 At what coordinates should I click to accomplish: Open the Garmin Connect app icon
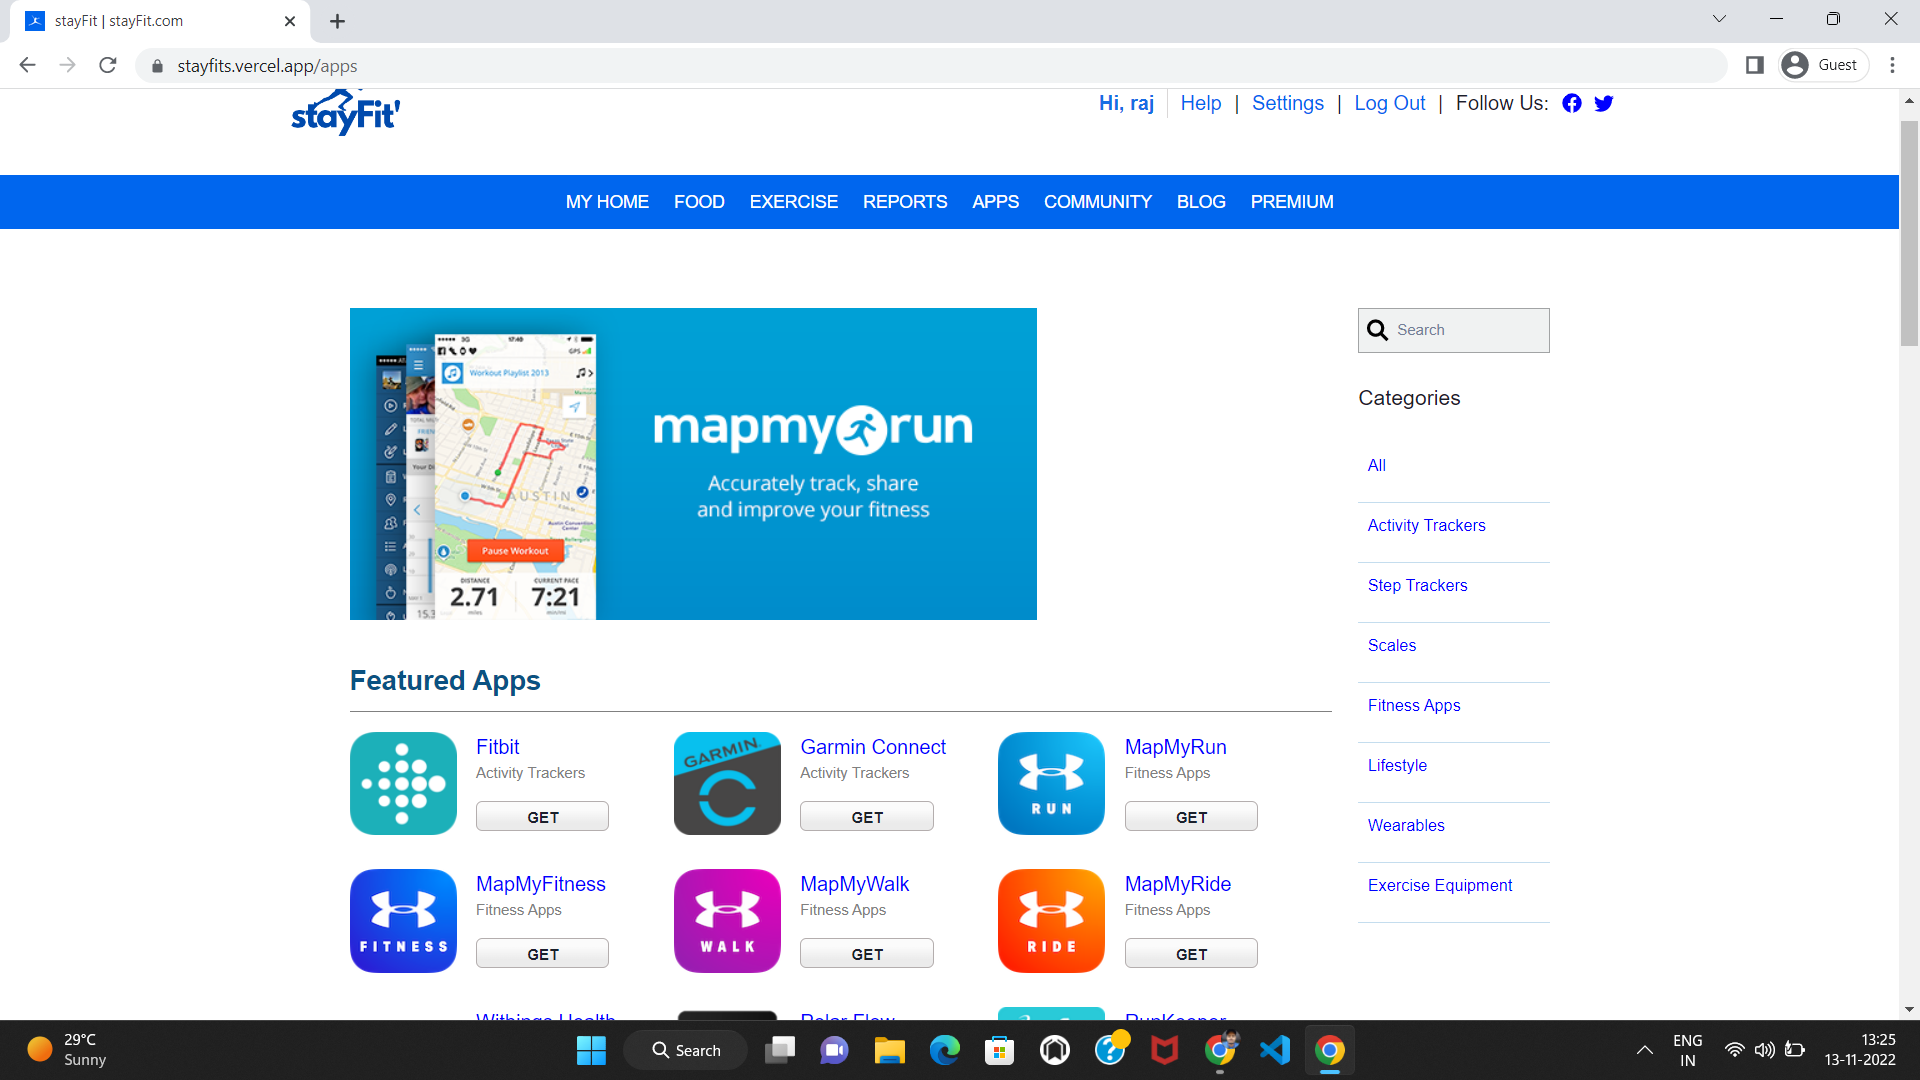[727, 783]
